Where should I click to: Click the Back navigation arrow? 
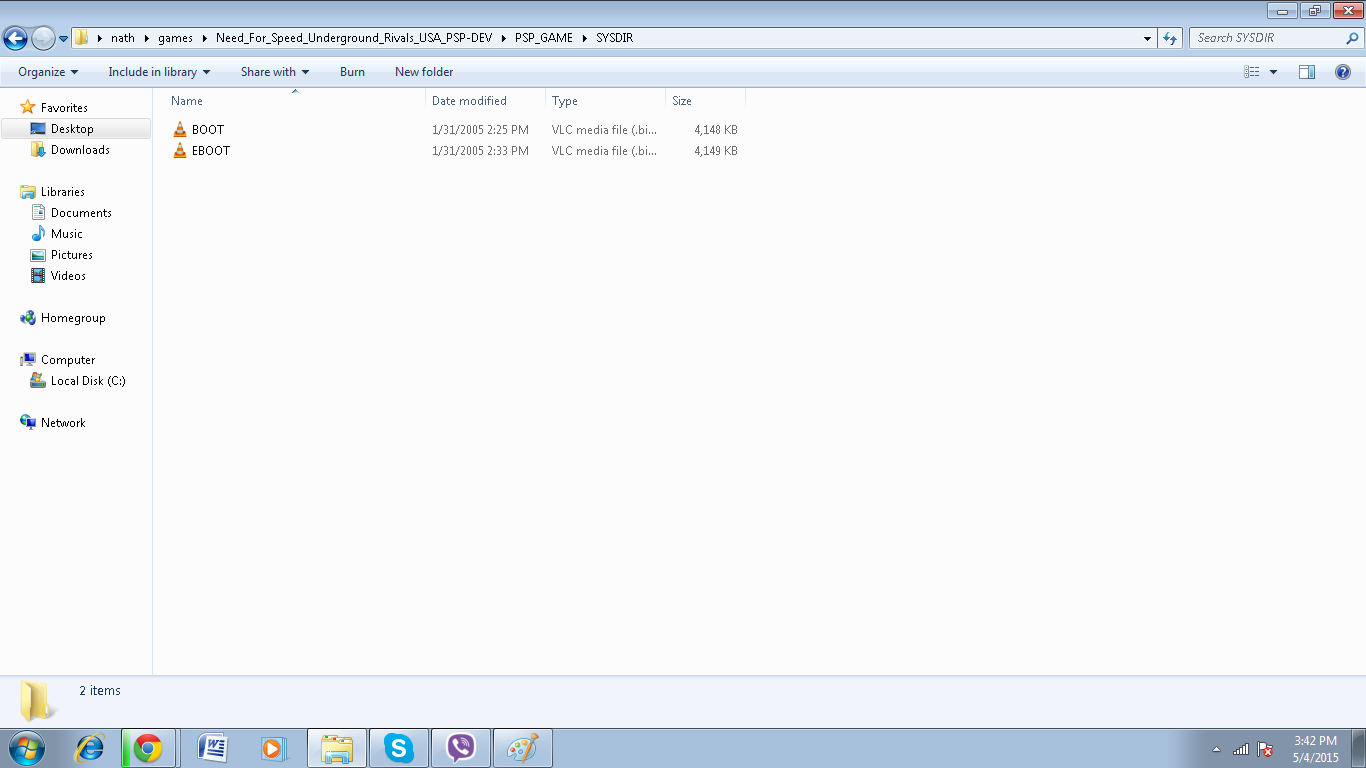(x=15, y=38)
